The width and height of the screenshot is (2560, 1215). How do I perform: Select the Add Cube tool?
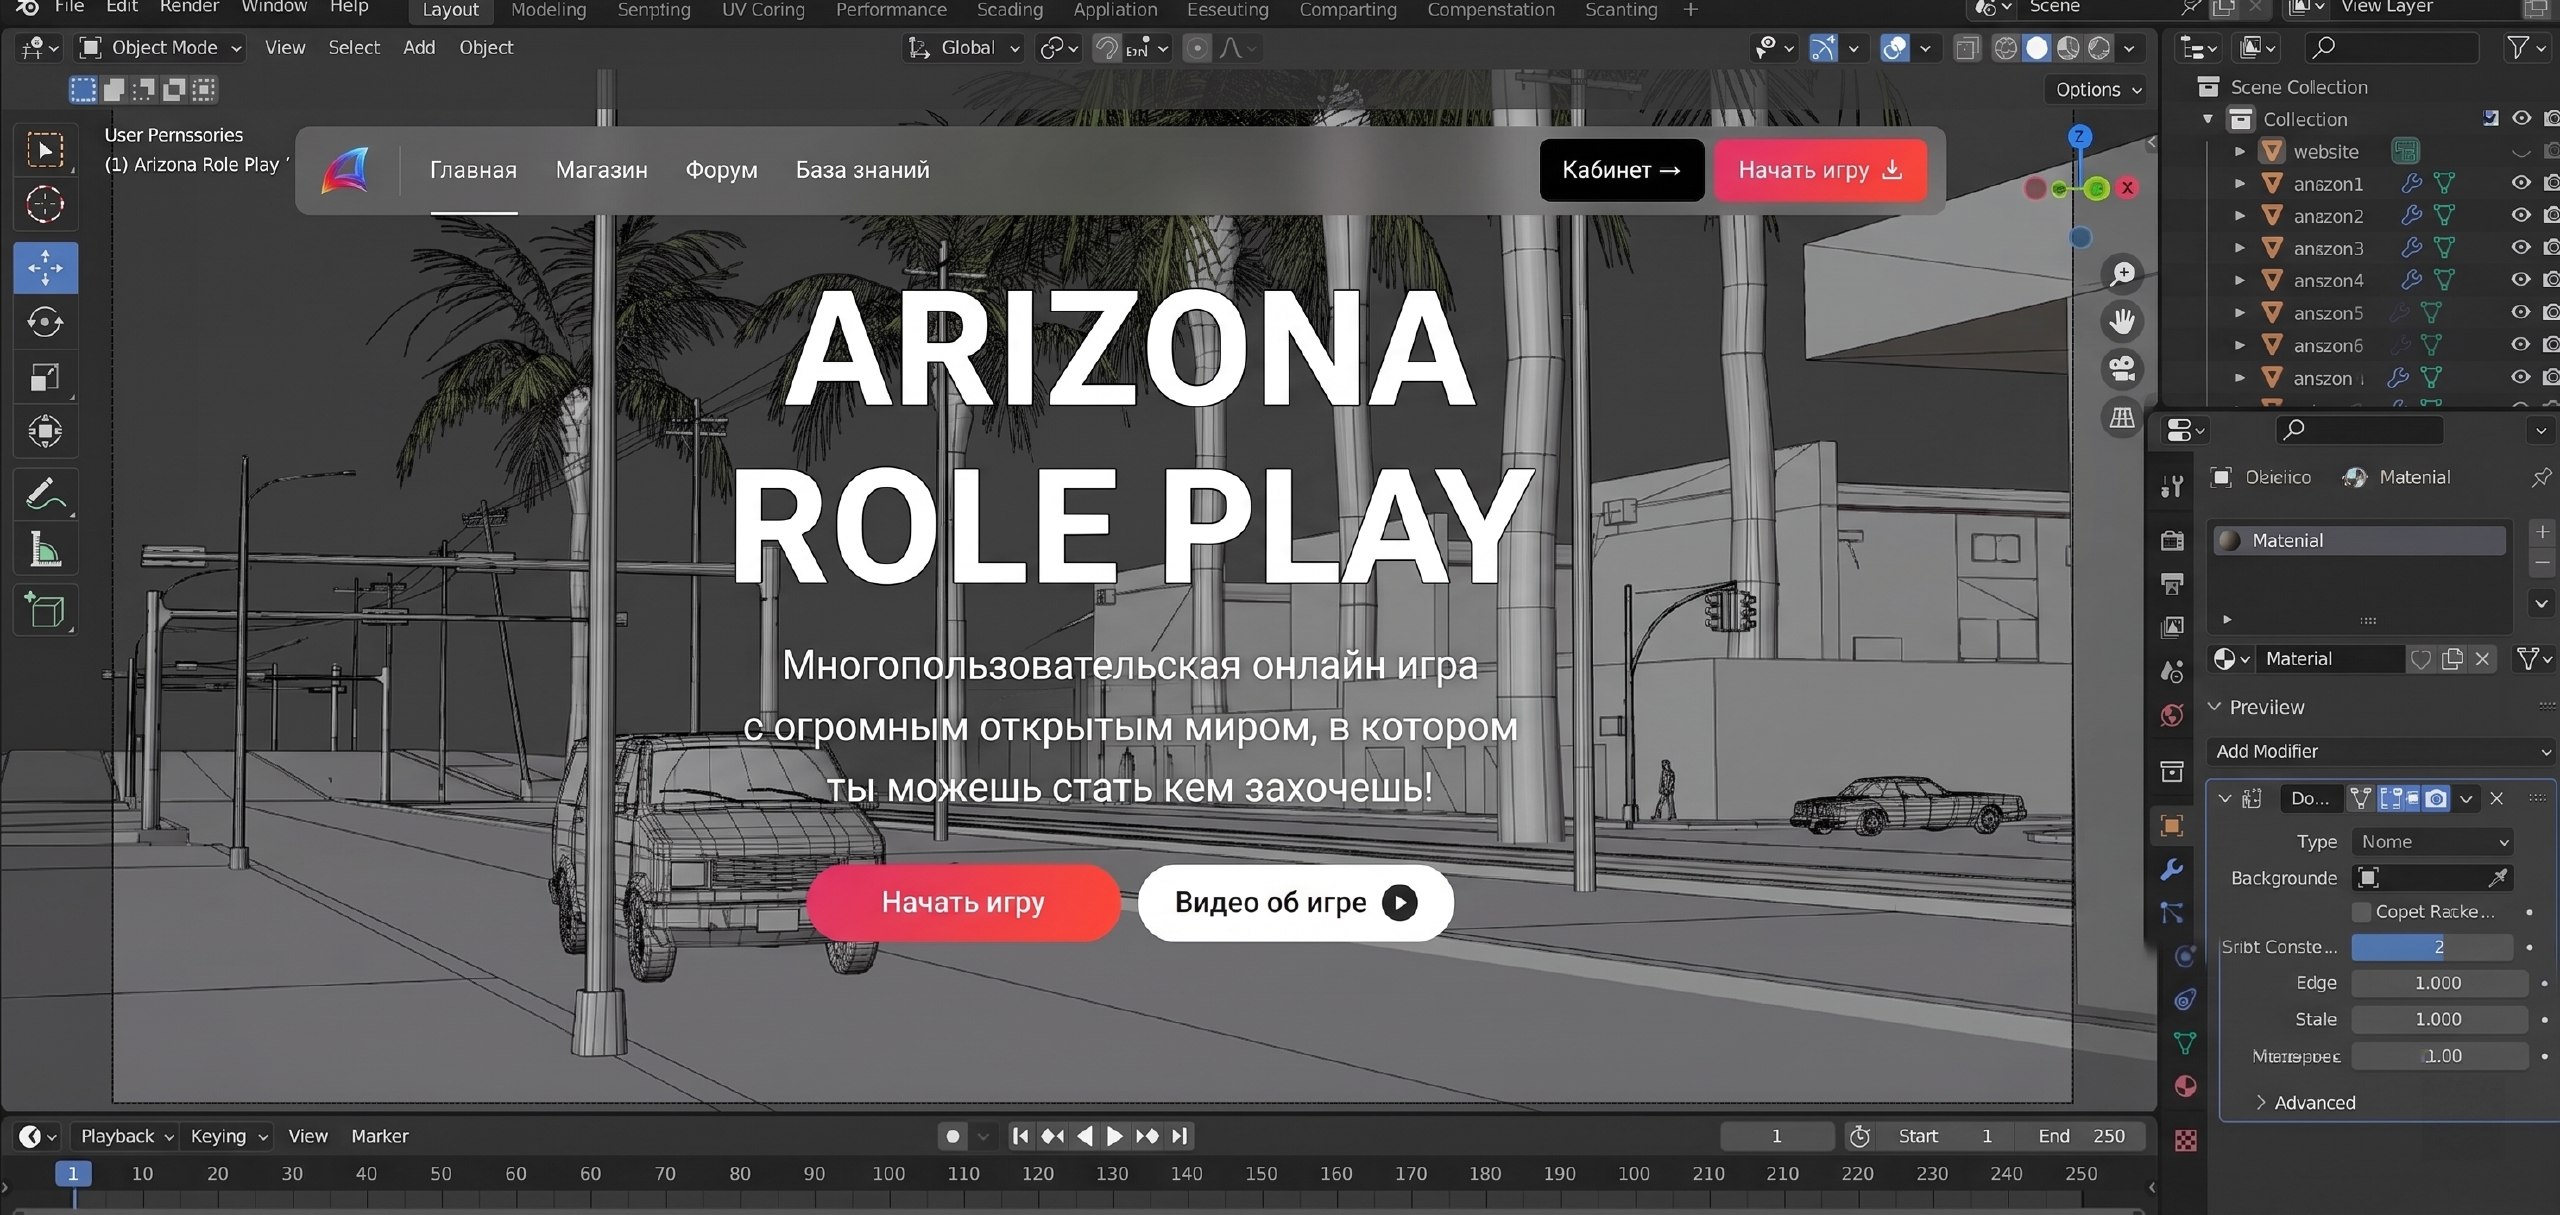[45, 609]
